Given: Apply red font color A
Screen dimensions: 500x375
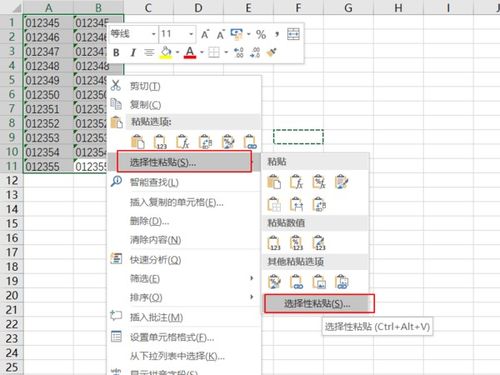Looking at the screenshot, I should pyautogui.click(x=190, y=52).
